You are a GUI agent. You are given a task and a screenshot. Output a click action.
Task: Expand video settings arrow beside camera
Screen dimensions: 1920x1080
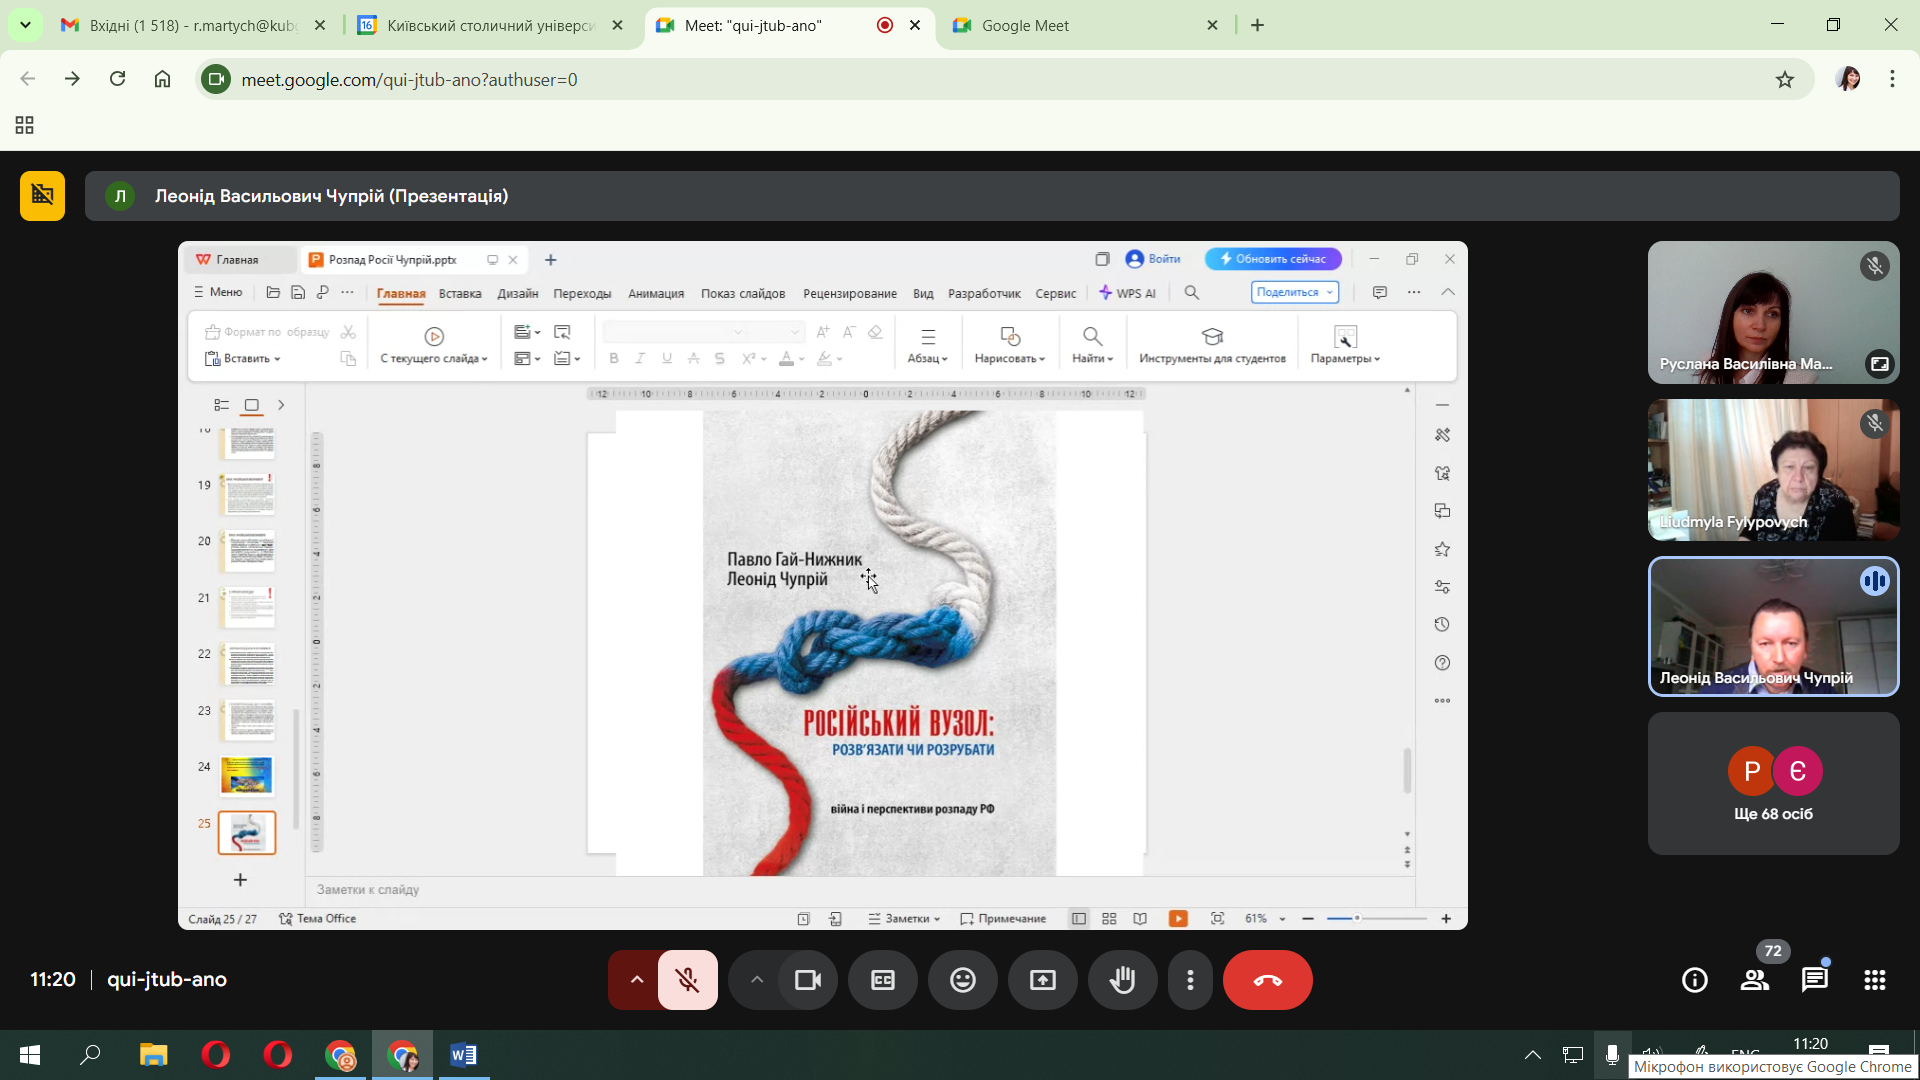coord(756,980)
